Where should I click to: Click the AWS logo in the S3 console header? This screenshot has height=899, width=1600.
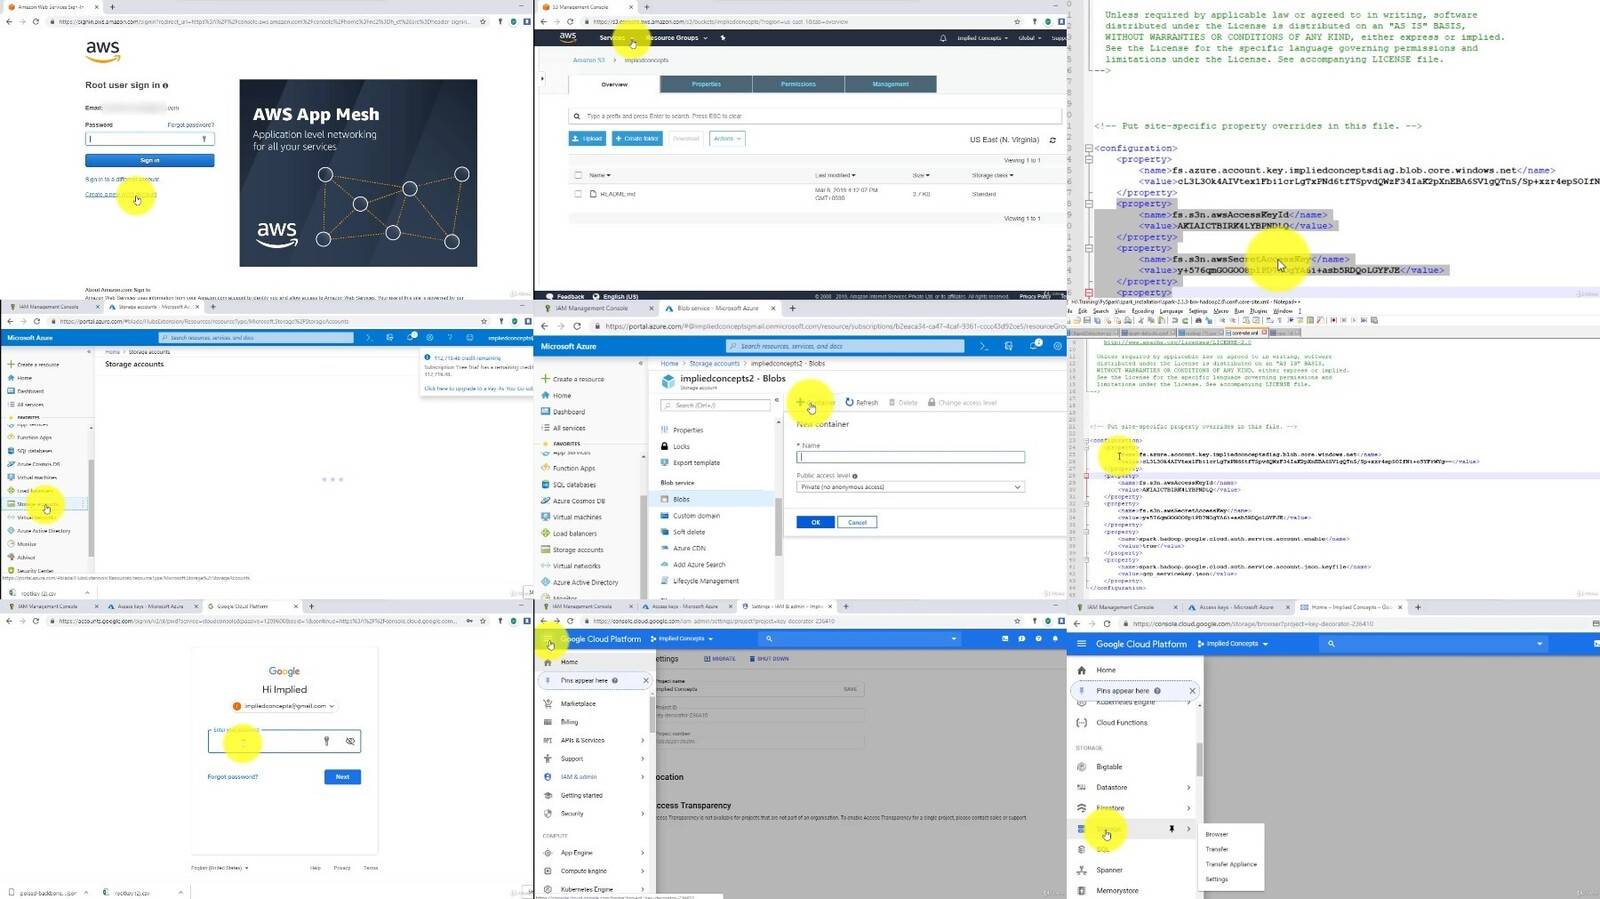point(568,38)
